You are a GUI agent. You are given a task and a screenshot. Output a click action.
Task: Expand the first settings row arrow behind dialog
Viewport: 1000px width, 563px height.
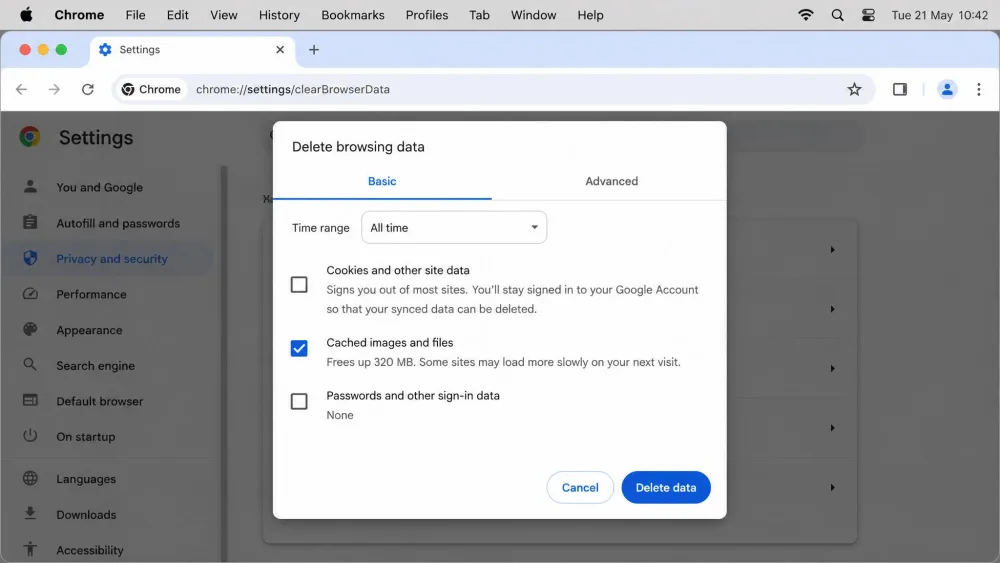point(832,250)
